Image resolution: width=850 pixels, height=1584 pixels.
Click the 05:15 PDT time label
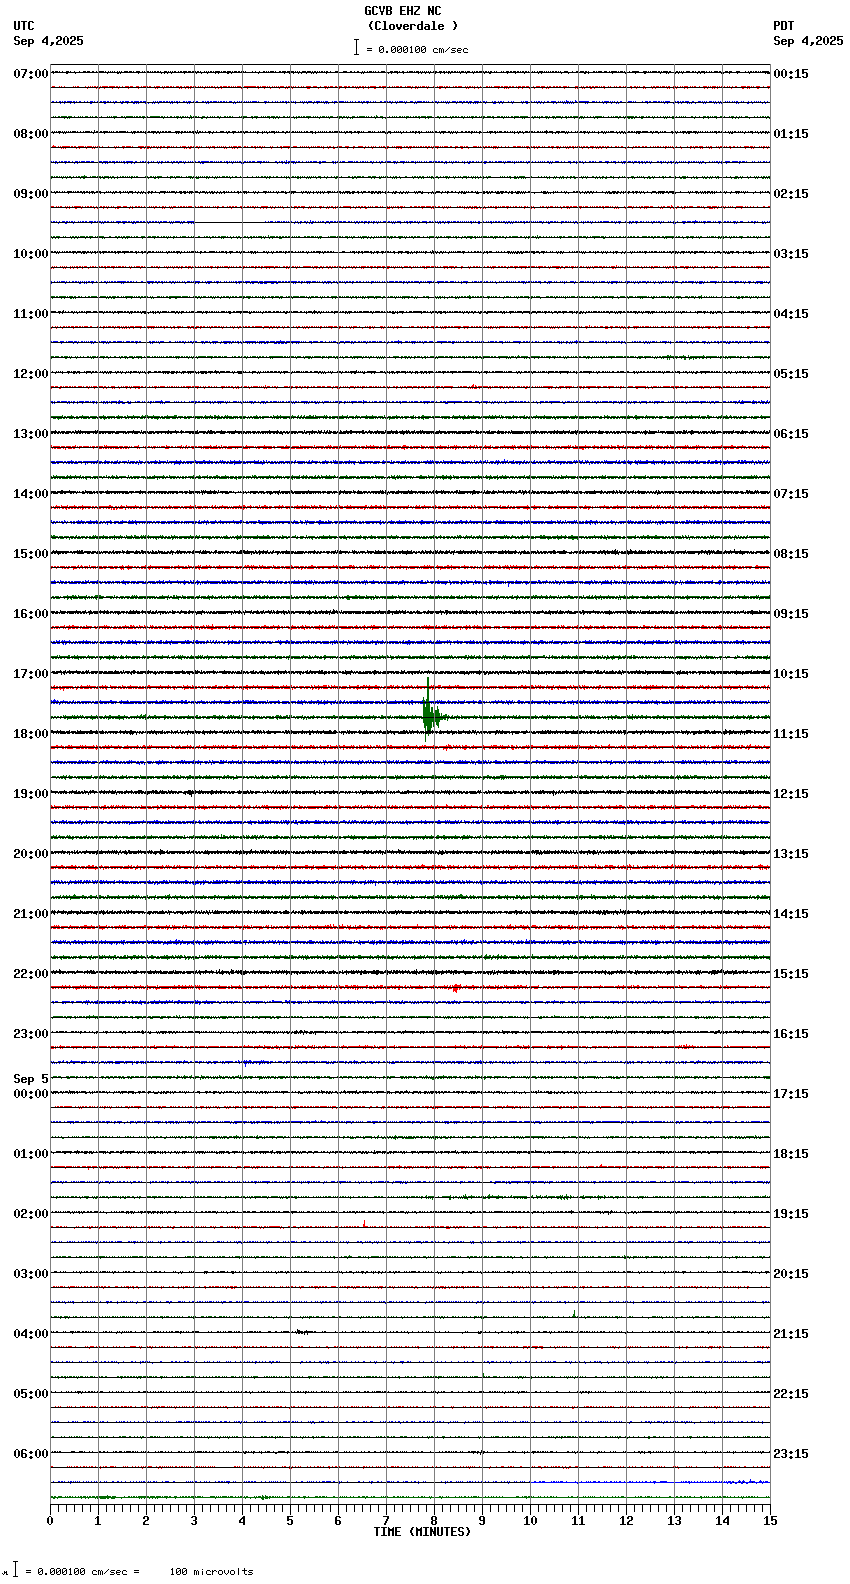coord(791,374)
